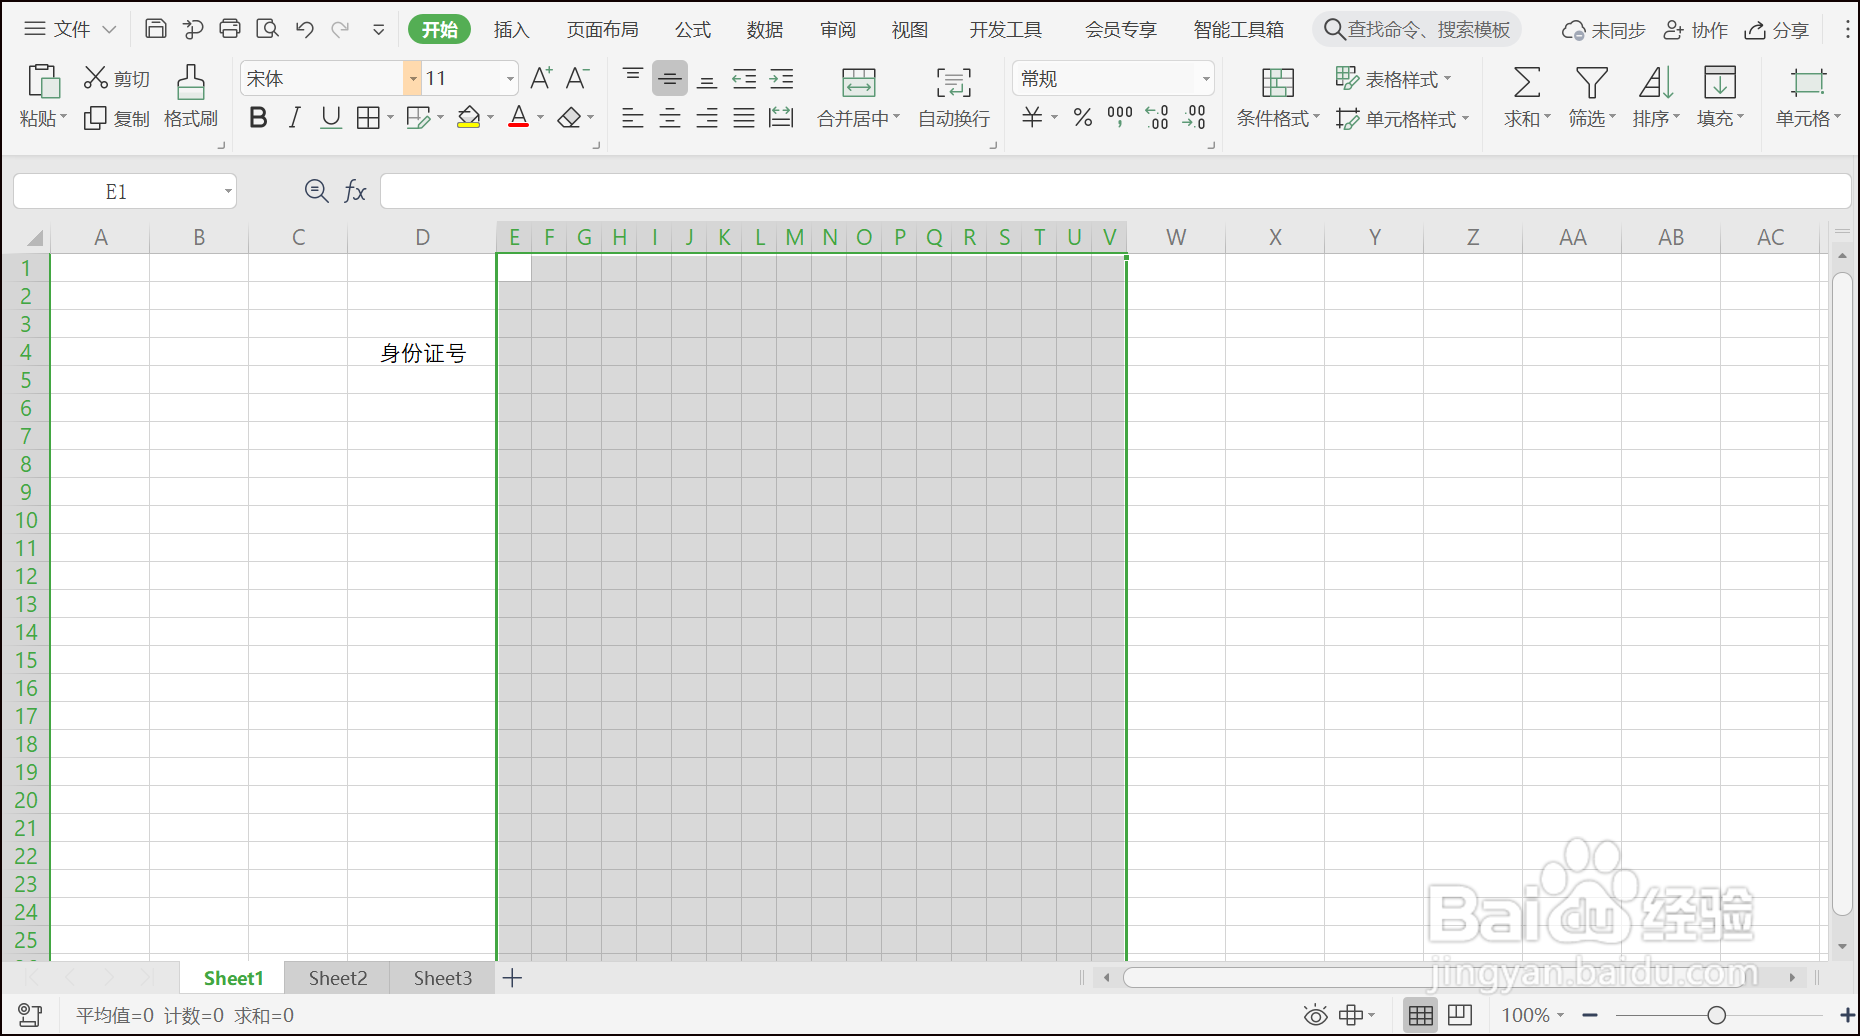Open the fill color bucket swatch
The height and width of the screenshot is (1036, 1860).
tap(468, 118)
